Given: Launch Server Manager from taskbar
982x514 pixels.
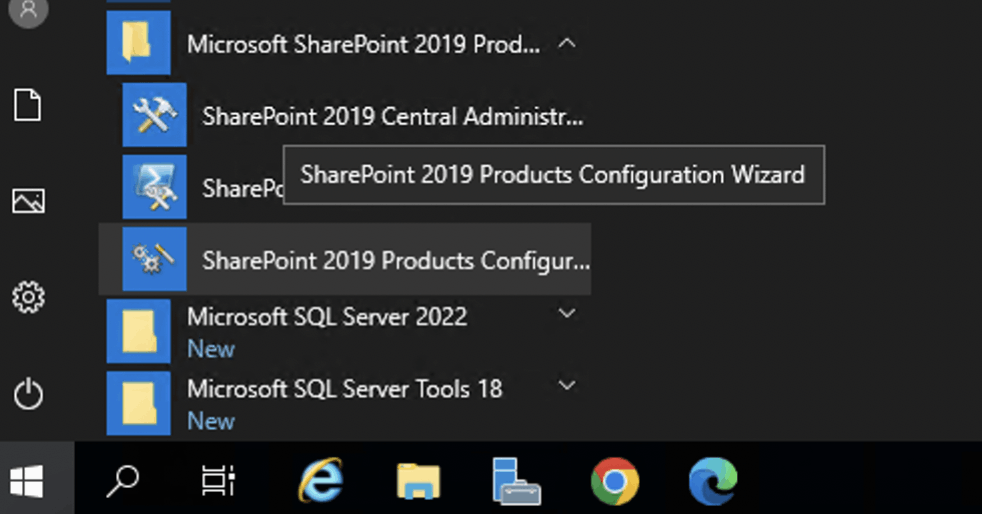Looking at the screenshot, I should (516, 483).
